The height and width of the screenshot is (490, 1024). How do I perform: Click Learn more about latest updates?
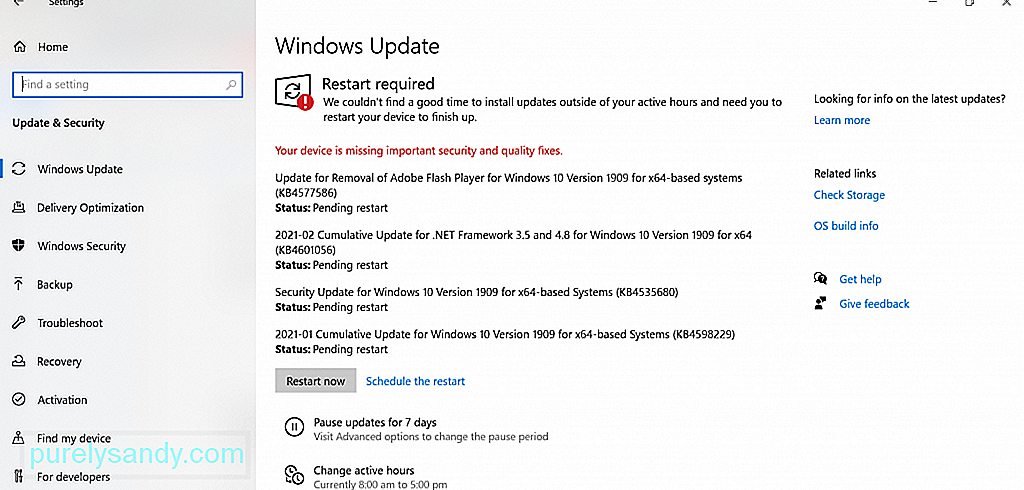tap(842, 120)
